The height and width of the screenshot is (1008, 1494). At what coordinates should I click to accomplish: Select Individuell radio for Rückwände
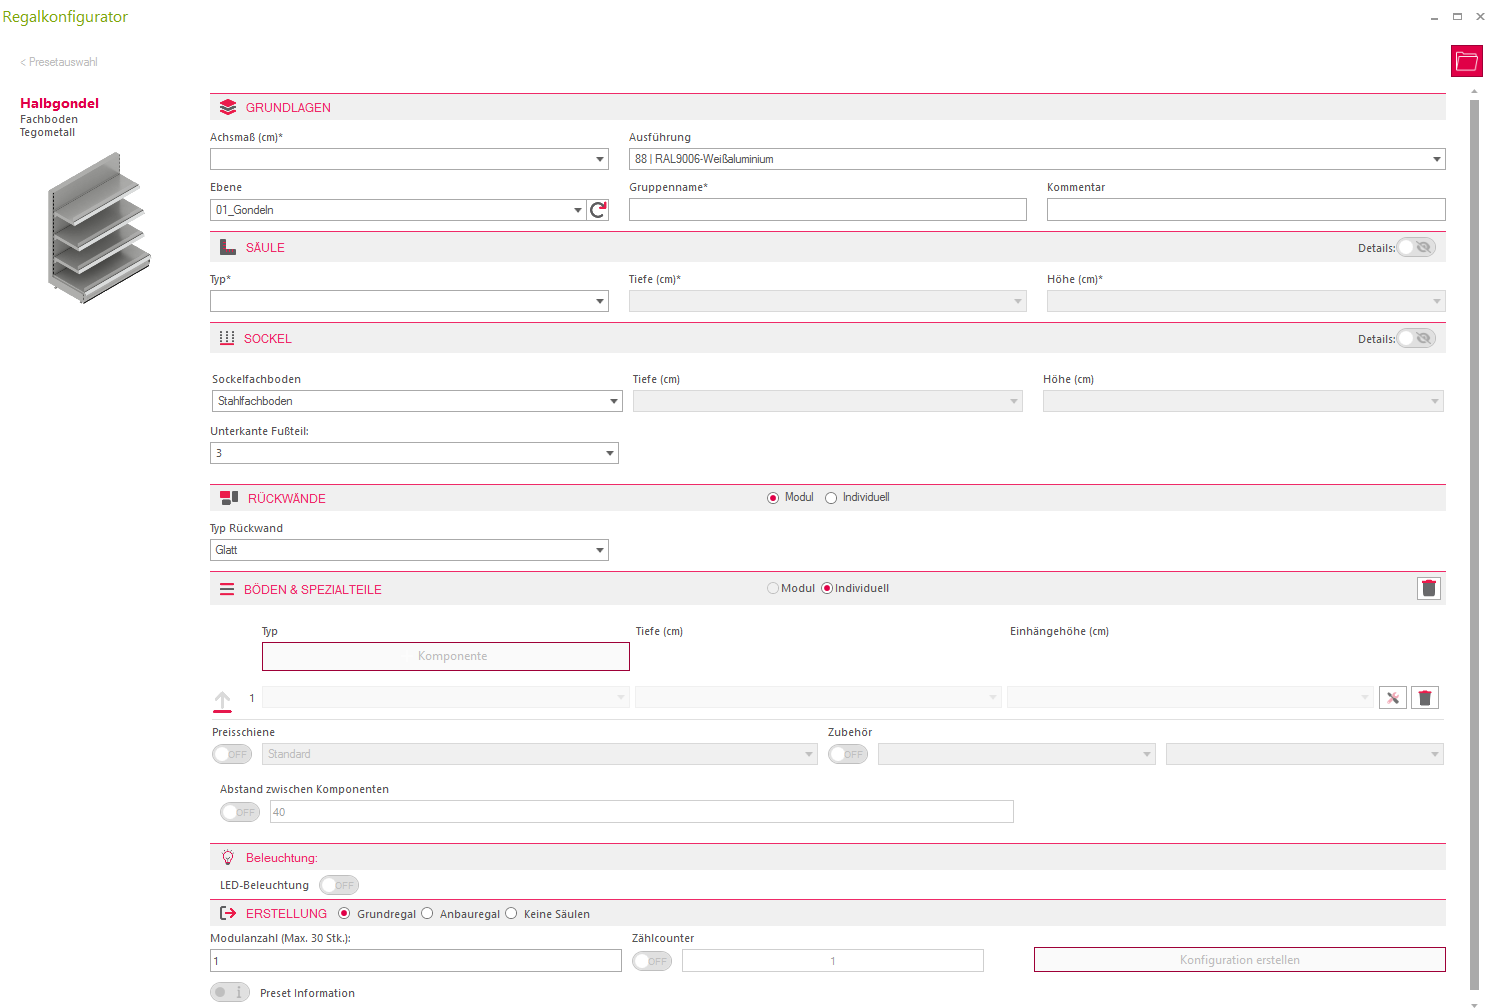[x=831, y=498]
